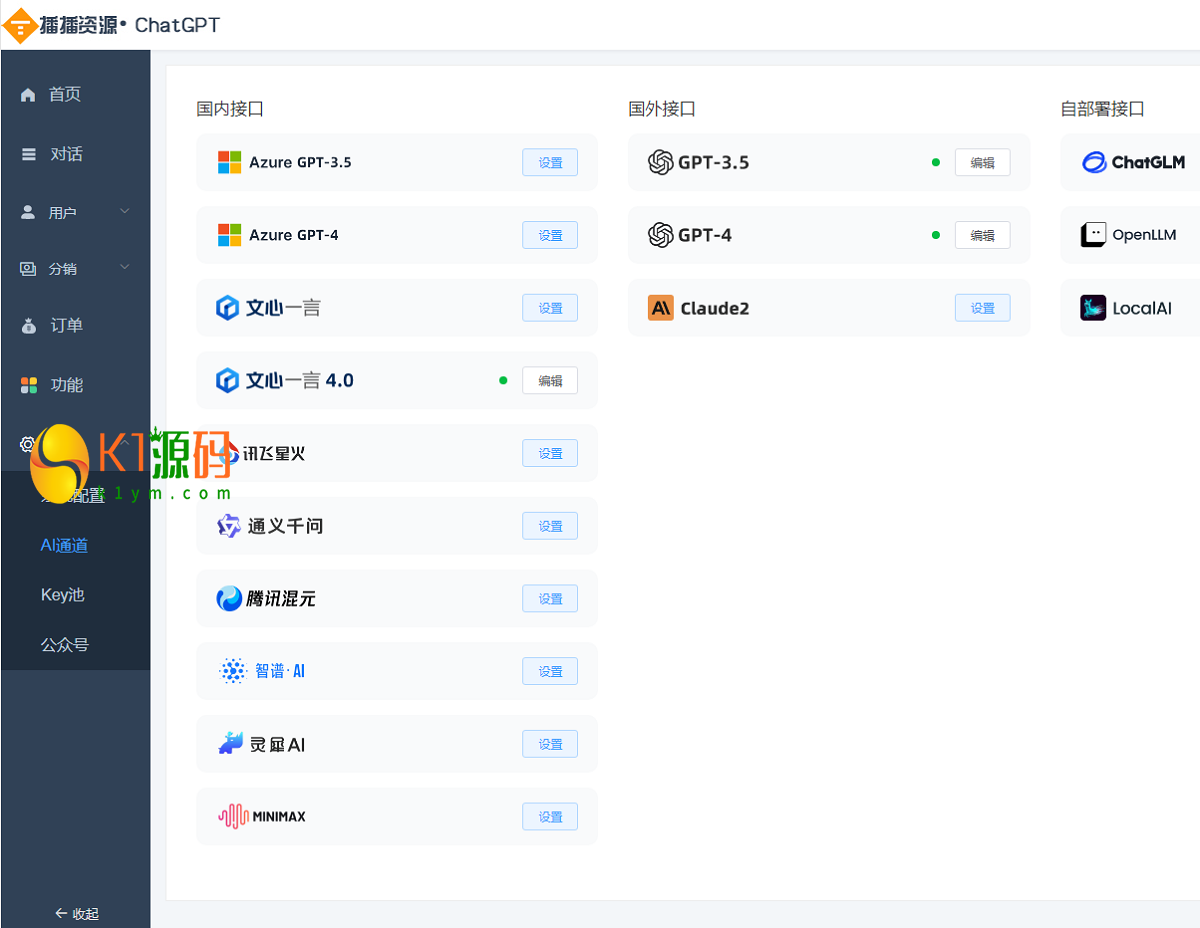Click 设置 for 灵犀AI
The width and height of the screenshot is (1200, 928).
(550, 744)
